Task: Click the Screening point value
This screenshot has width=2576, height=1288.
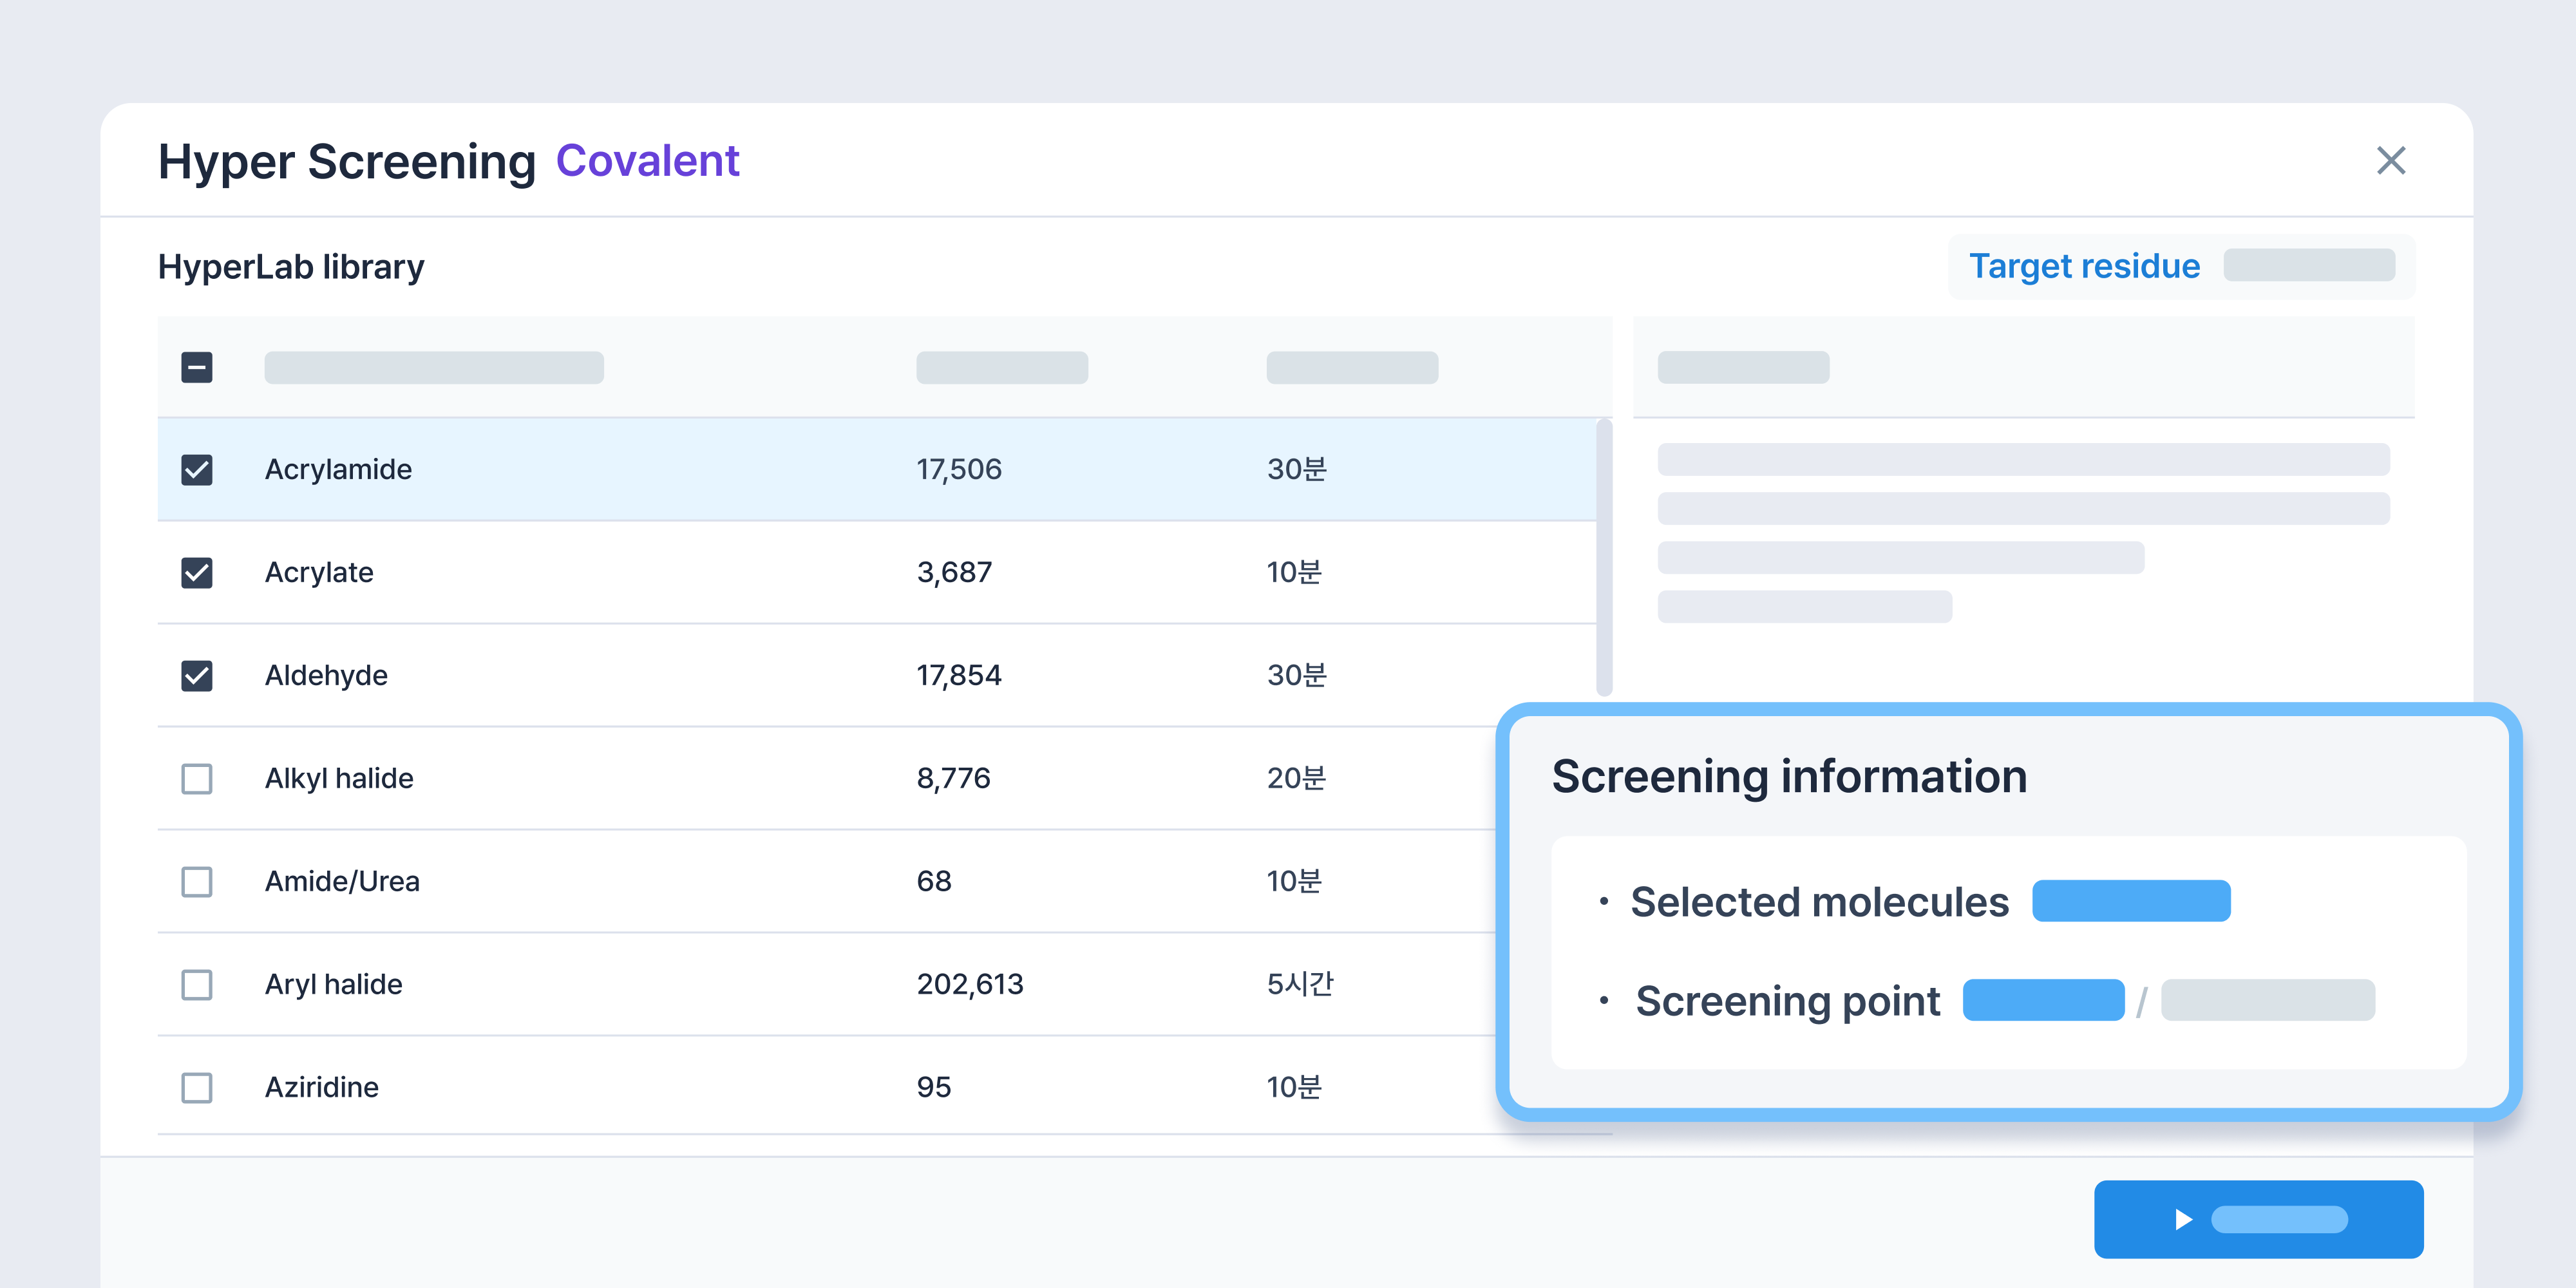Action: pyautogui.click(x=2043, y=1000)
